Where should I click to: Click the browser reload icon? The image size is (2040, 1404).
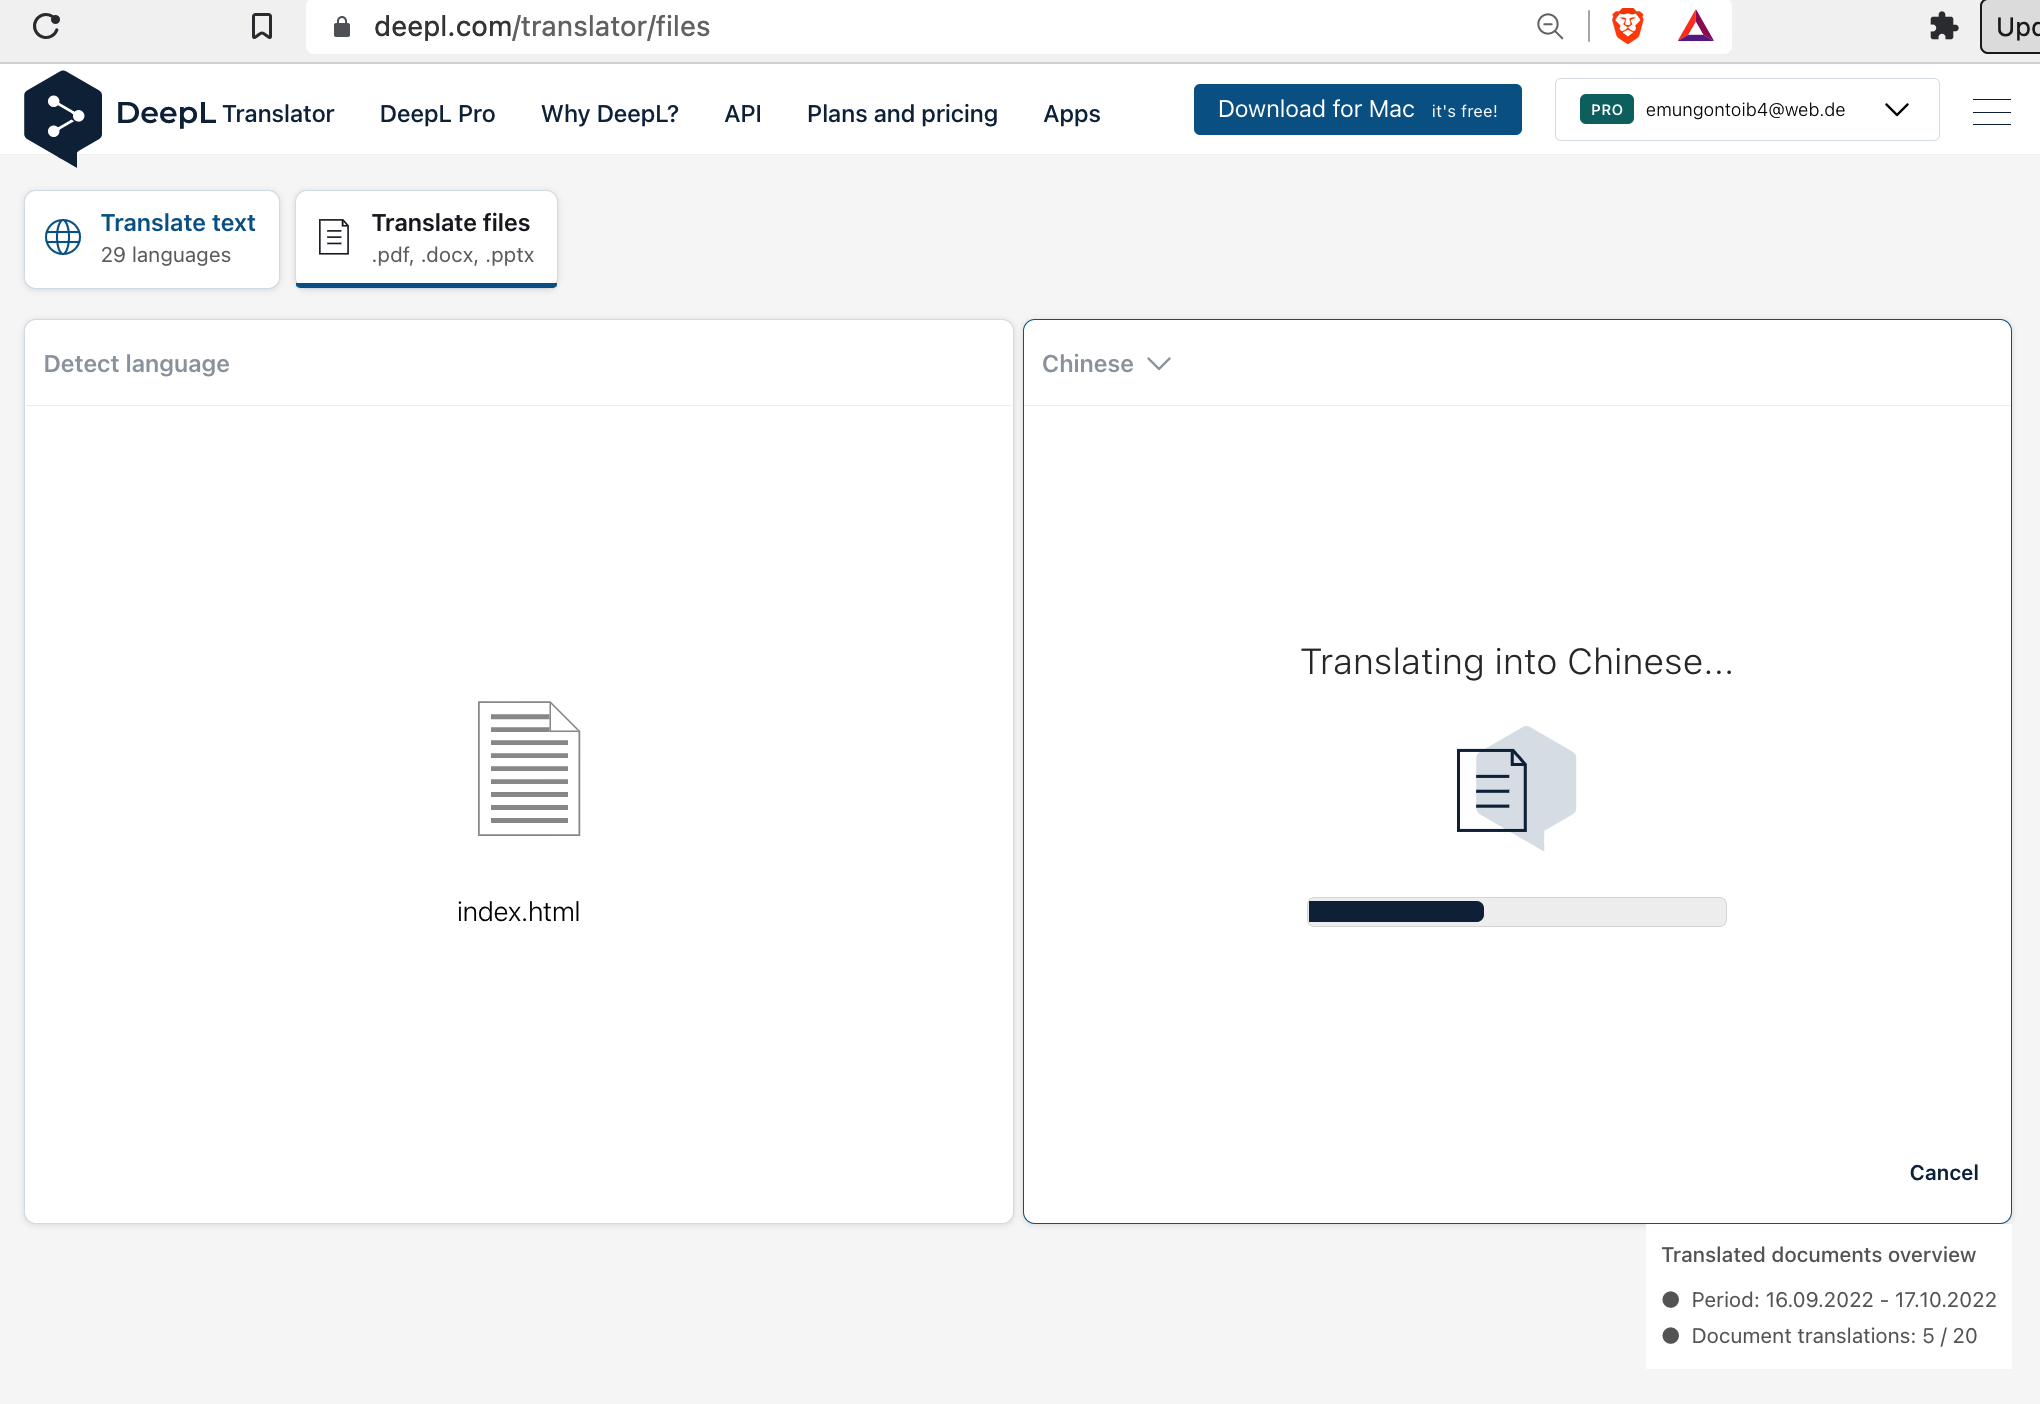coord(47,26)
